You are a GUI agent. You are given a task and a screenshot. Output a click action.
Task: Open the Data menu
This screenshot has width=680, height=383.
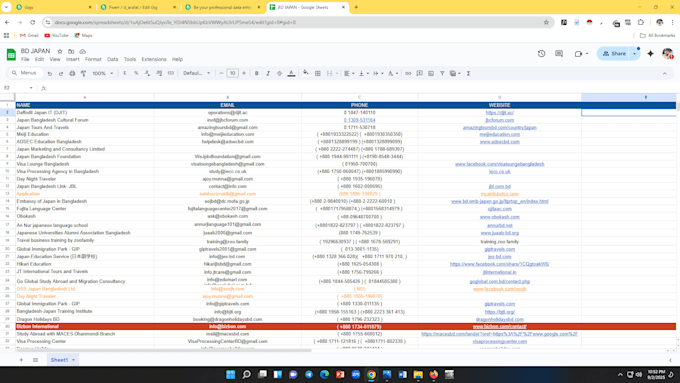point(112,59)
